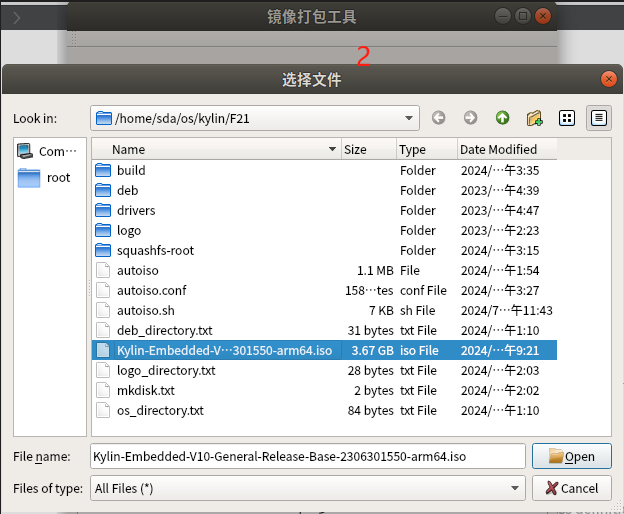The height and width of the screenshot is (514, 624).
Task: Select the autoiso.sh file name
Action: pos(146,310)
